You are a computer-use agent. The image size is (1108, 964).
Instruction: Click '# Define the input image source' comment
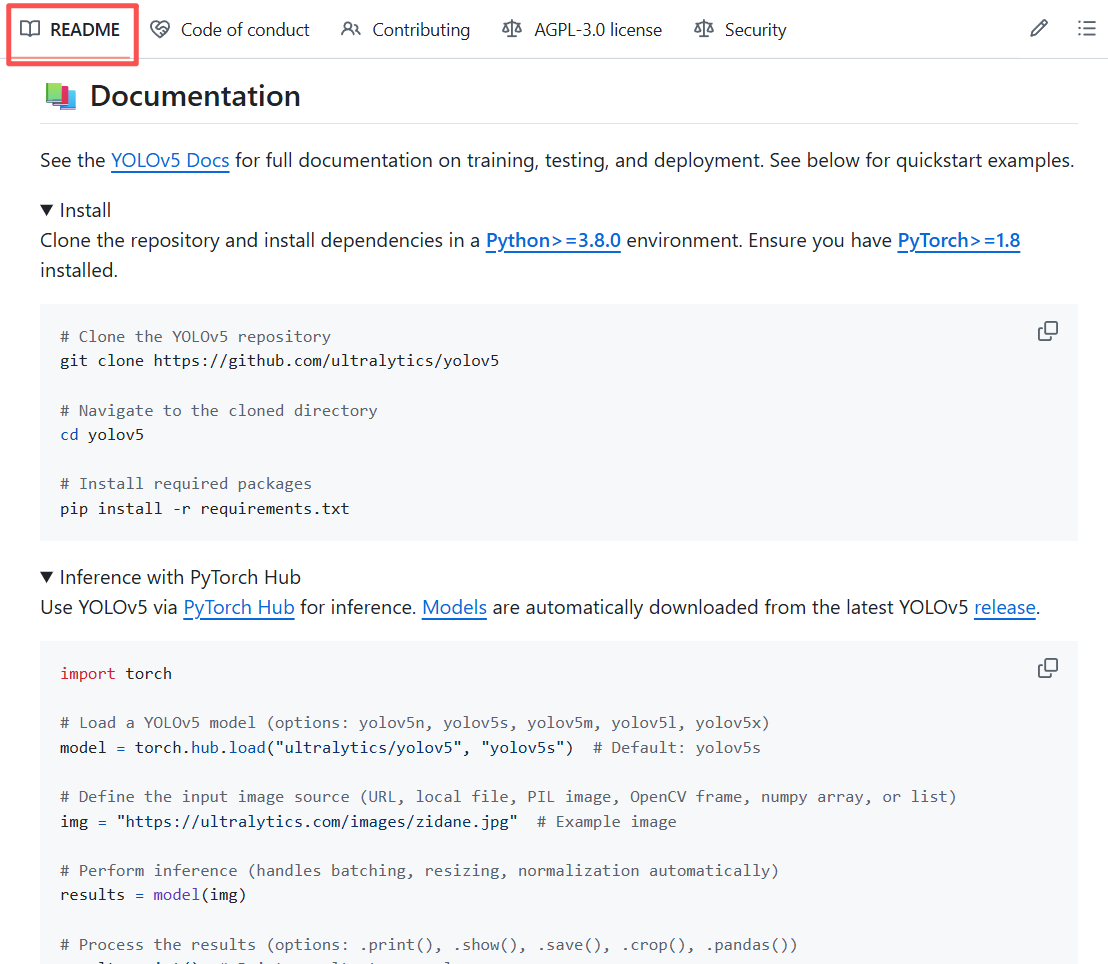coord(509,797)
